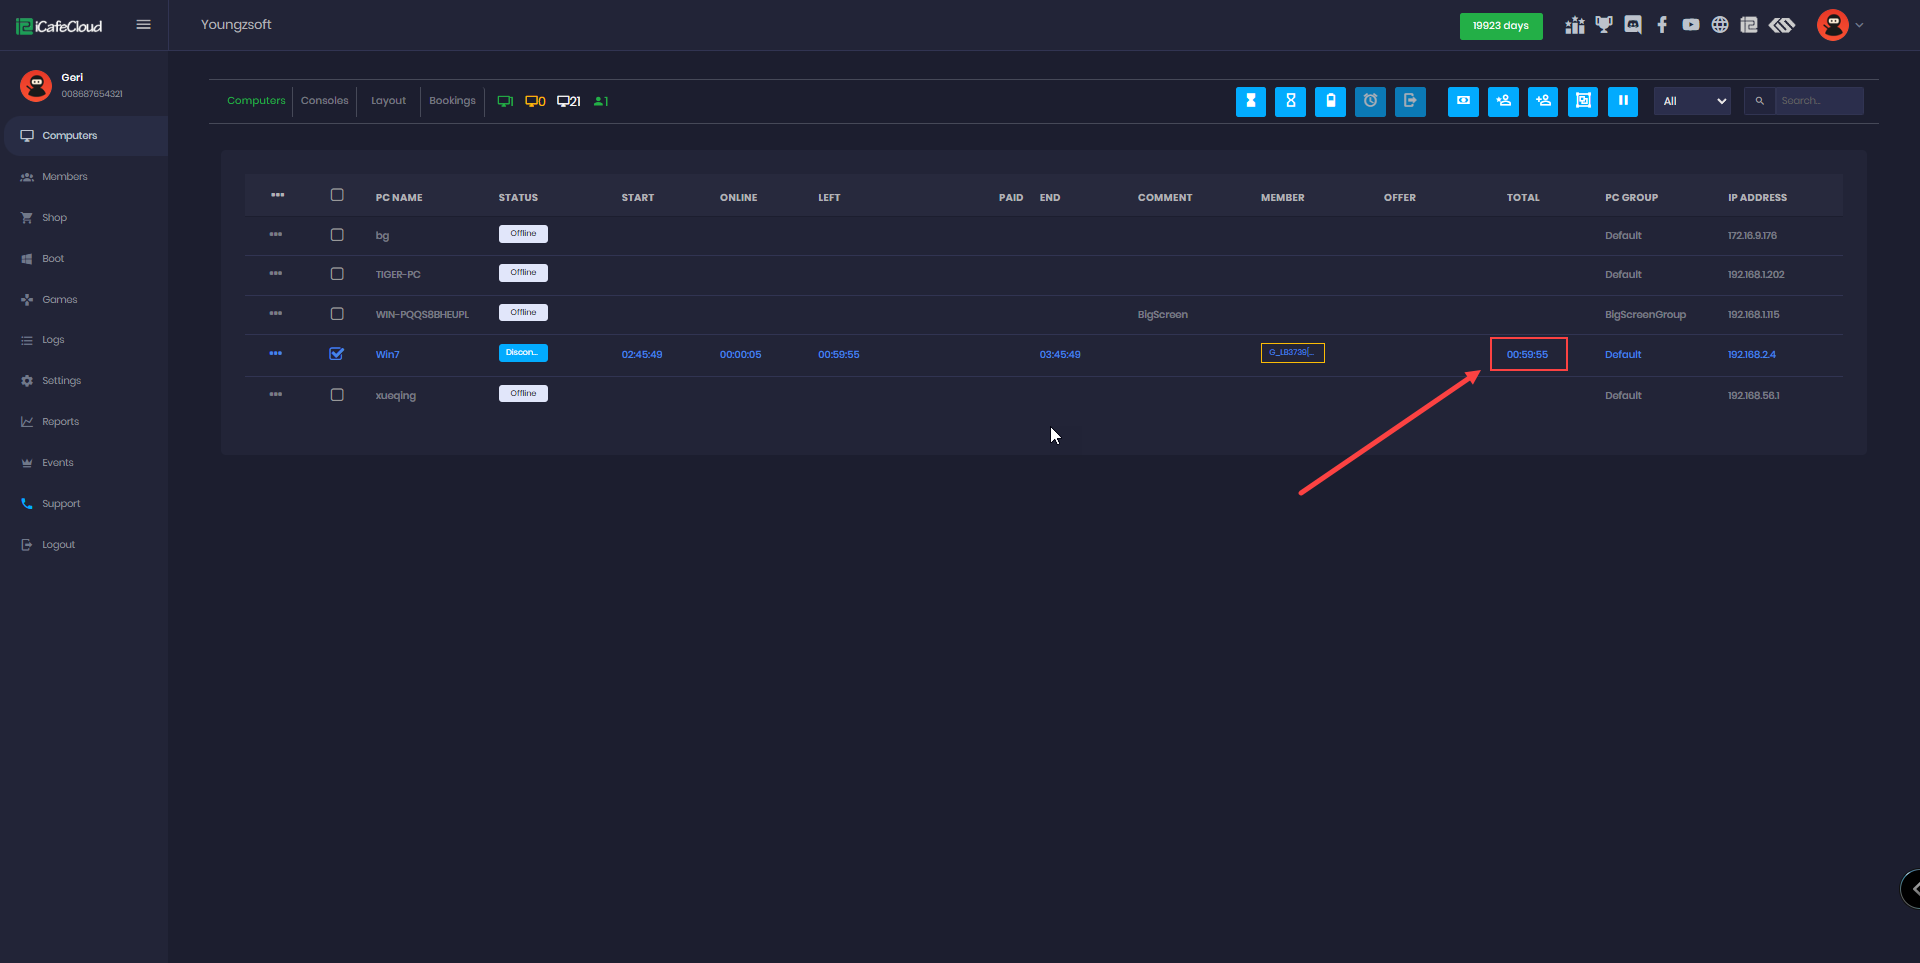Expand the user avatar menu in the top right

click(1839, 25)
